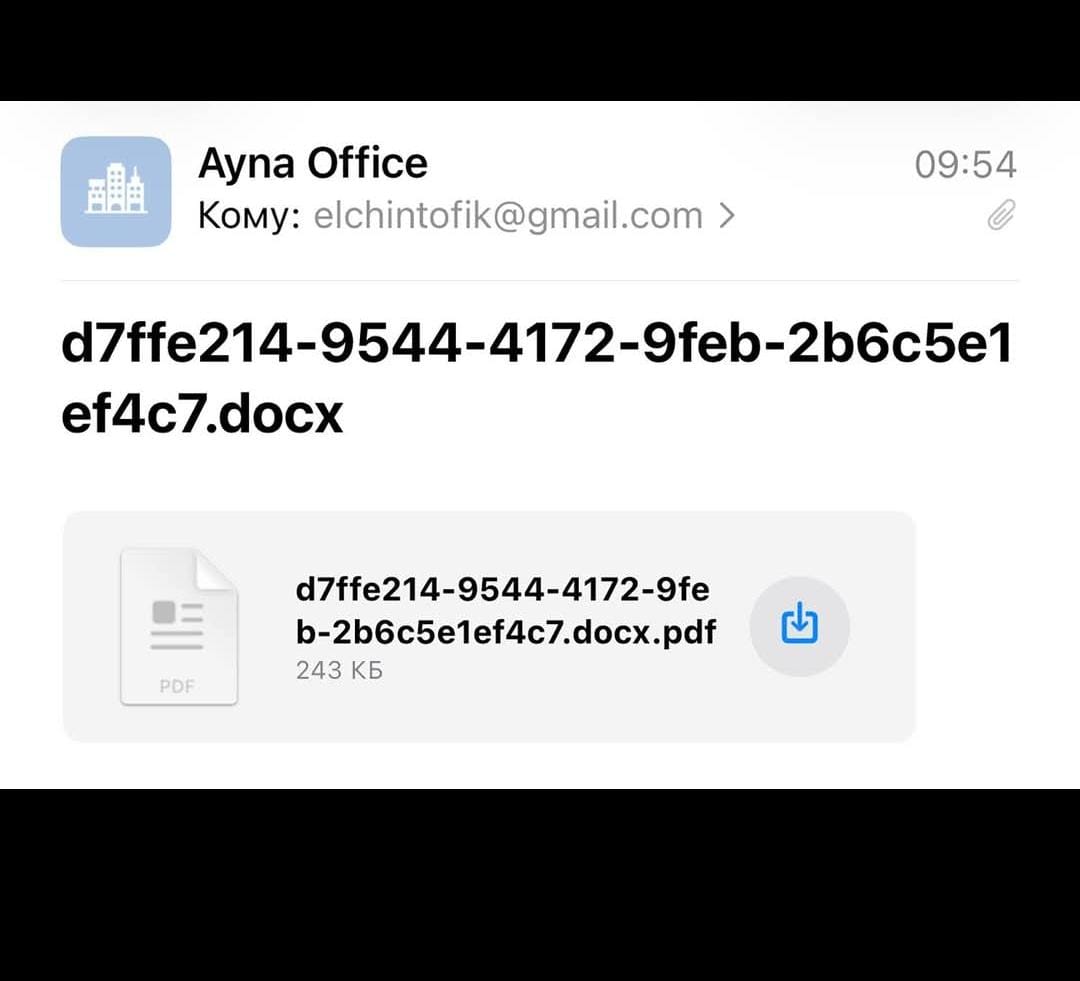Tap the subject's second line "ef4c7.docx"
1080x981 pixels.
202,413
